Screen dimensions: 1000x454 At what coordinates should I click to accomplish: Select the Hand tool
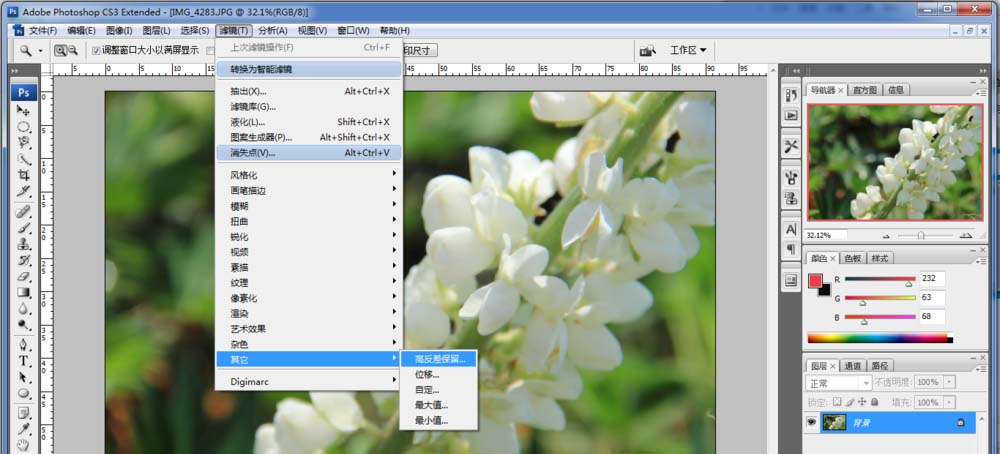24,445
